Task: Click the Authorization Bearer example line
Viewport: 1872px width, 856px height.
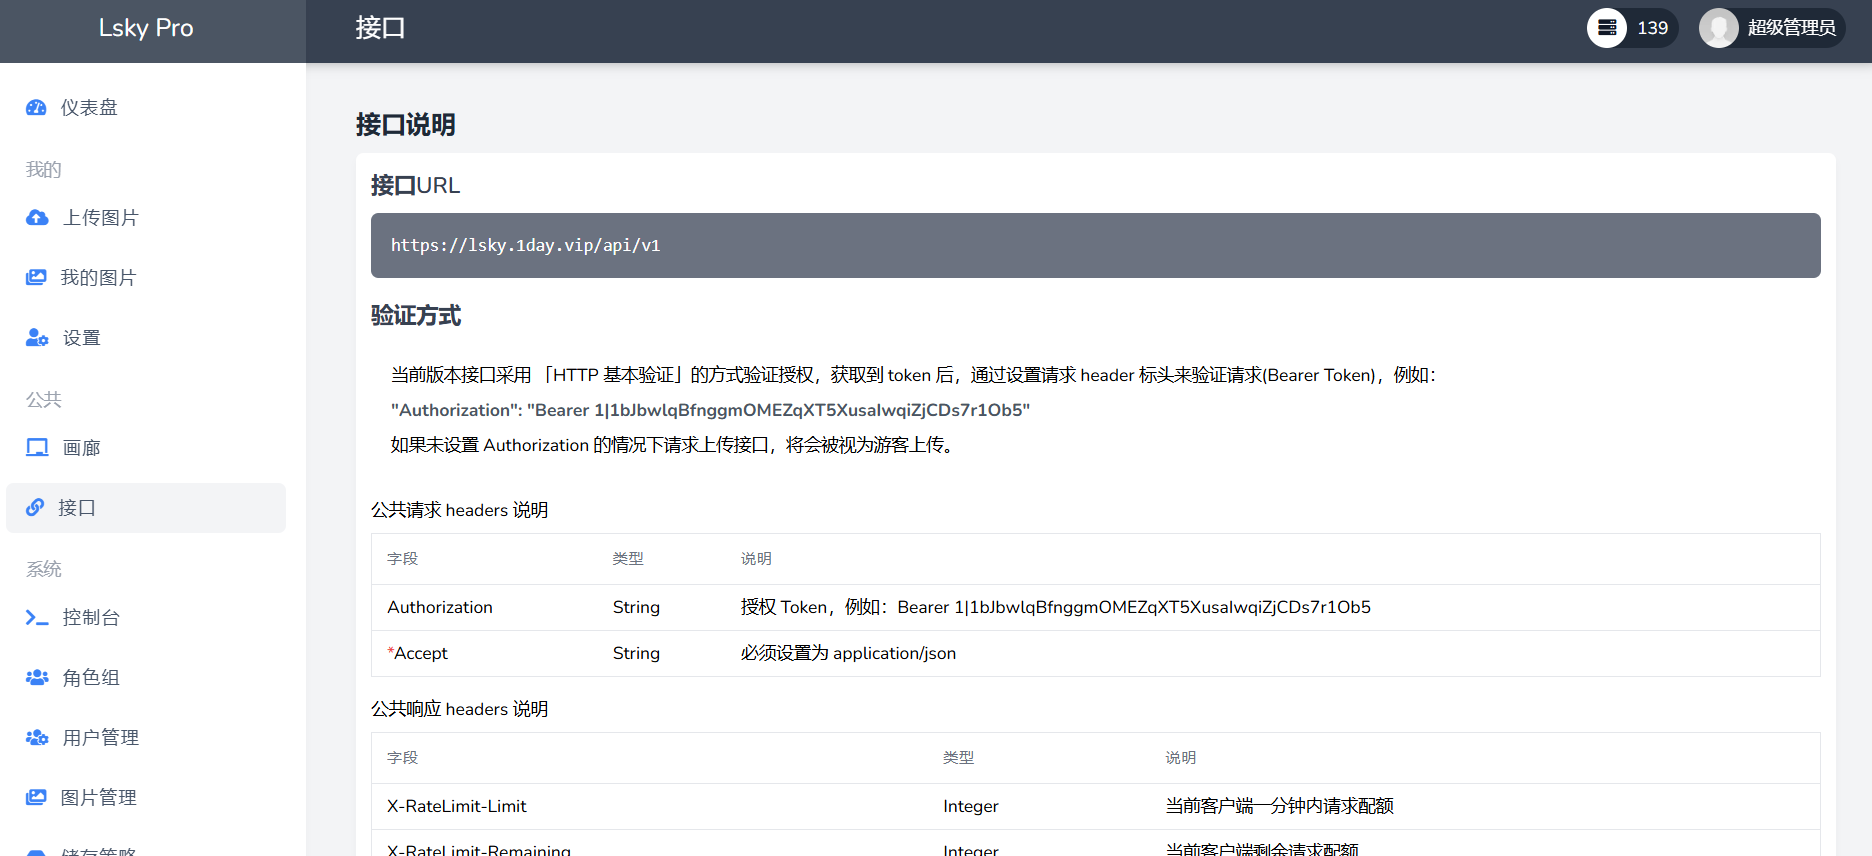Action: pos(710,410)
